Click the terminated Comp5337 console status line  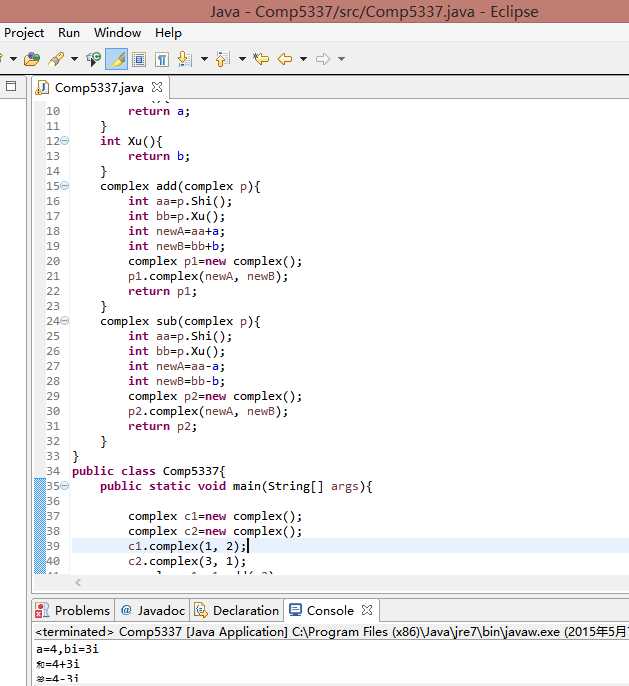[x=331, y=632]
